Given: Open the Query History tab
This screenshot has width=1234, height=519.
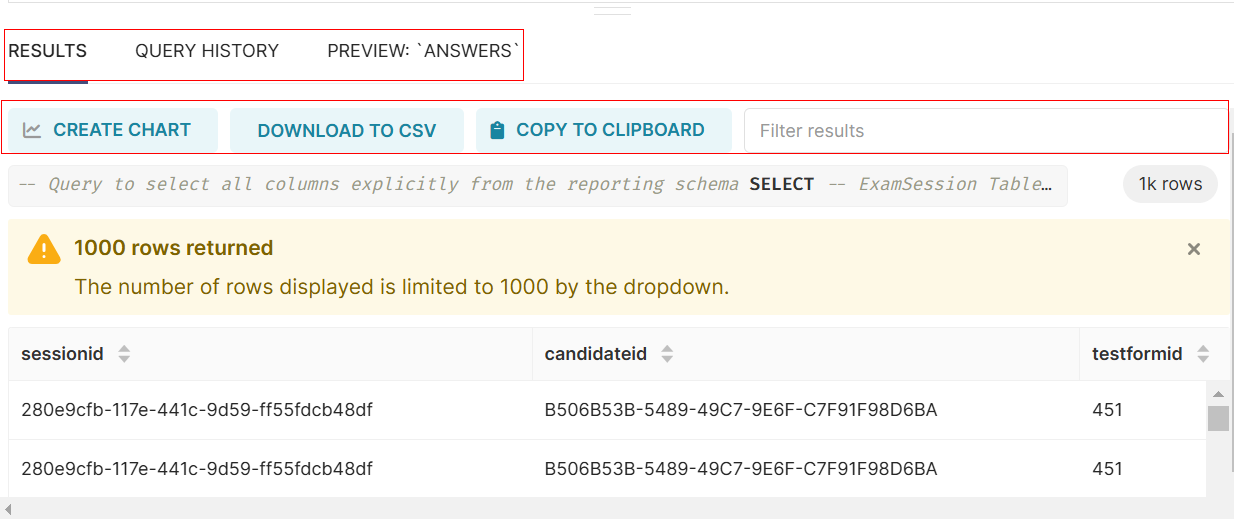Looking at the screenshot, I should coord(207,51).
